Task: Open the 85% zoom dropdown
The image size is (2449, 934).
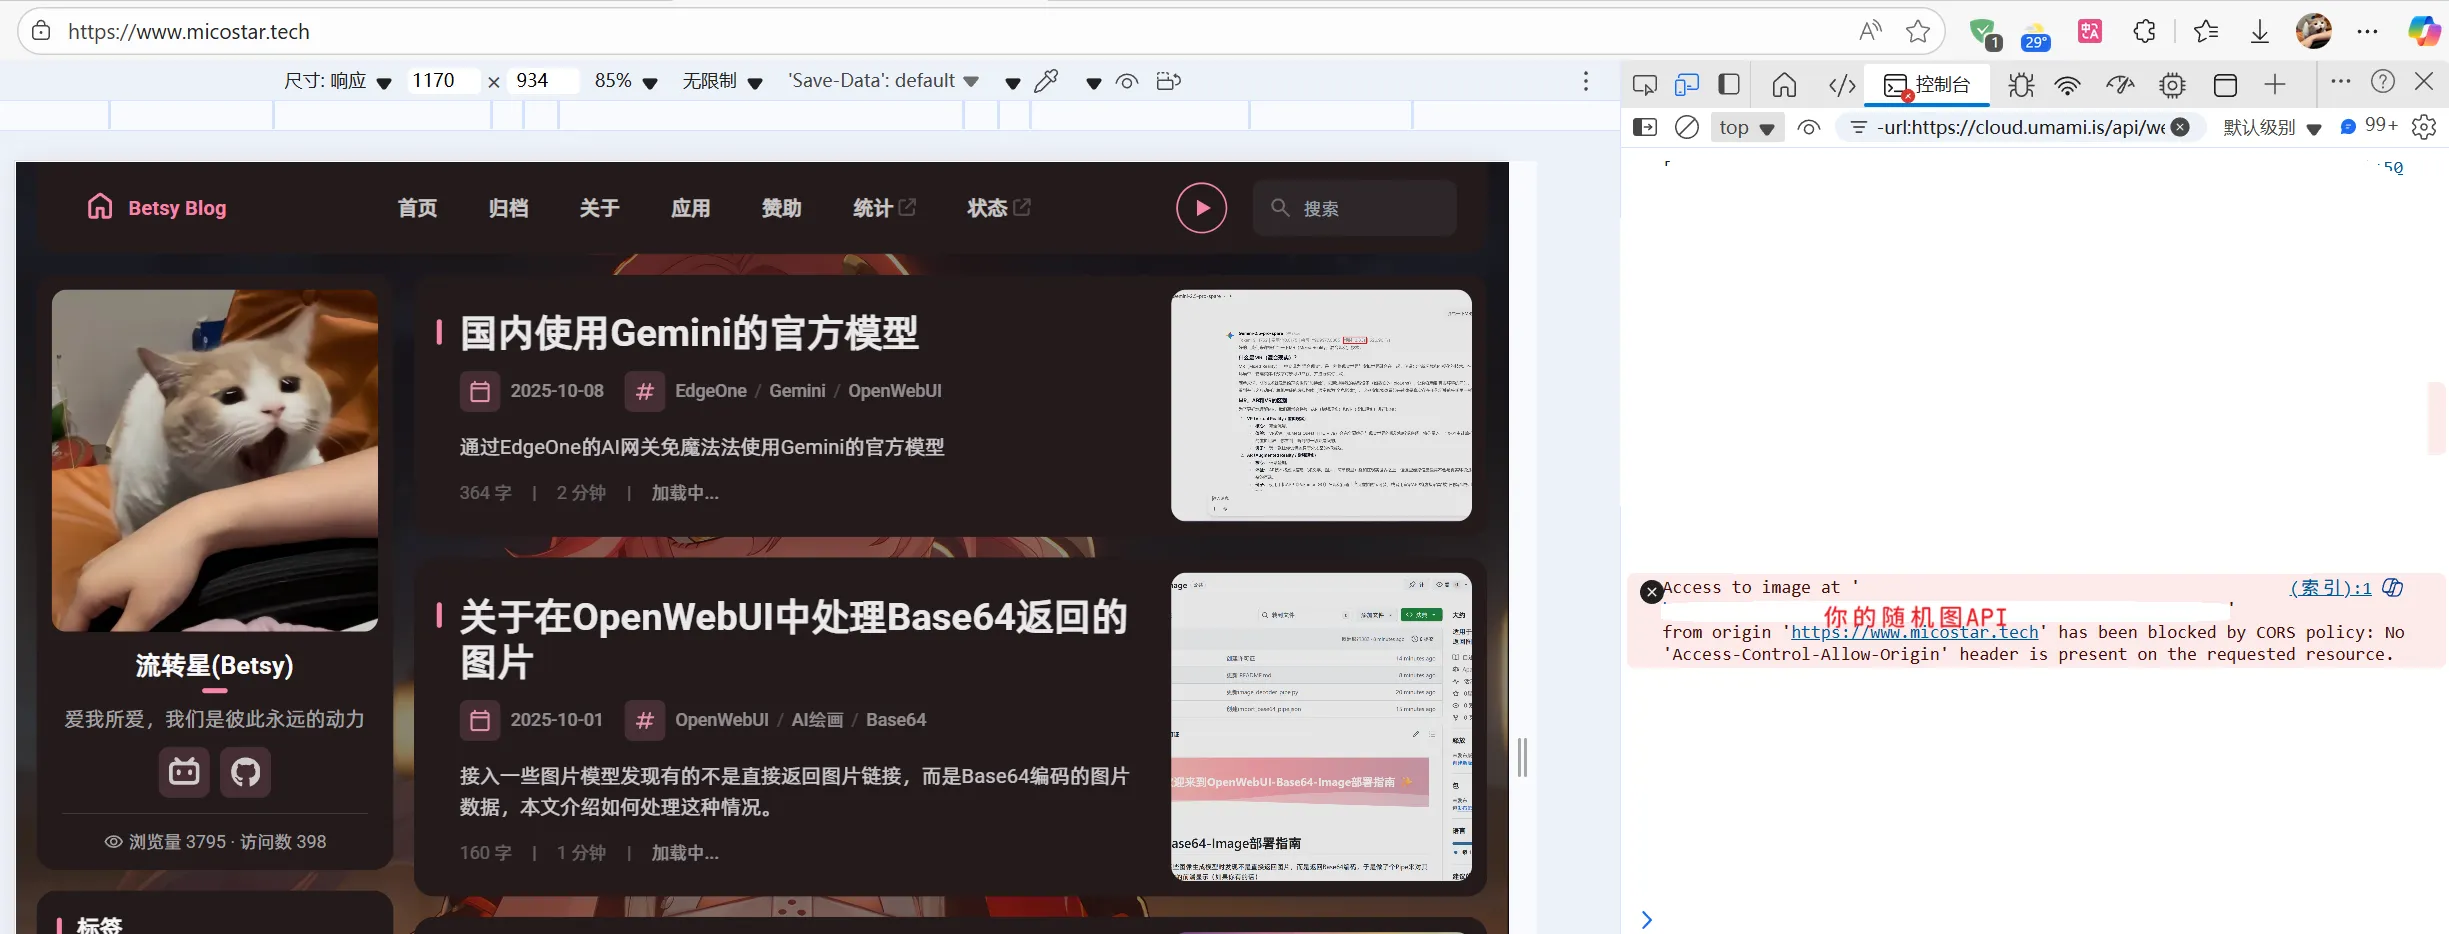Action: point(626,81)
